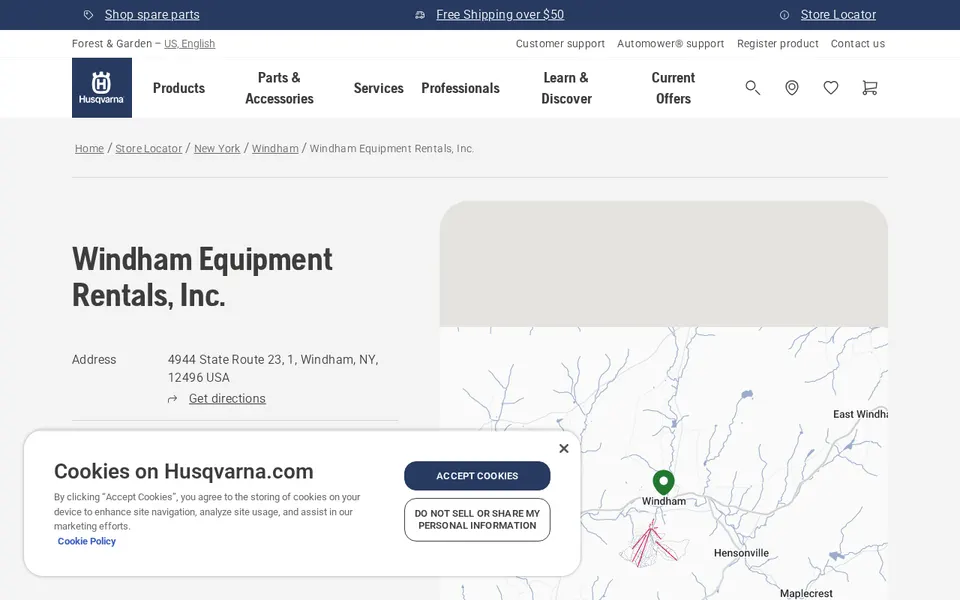Open the Cookie Policy link
This screenshot has width=960, height=600.
(86, 541)
